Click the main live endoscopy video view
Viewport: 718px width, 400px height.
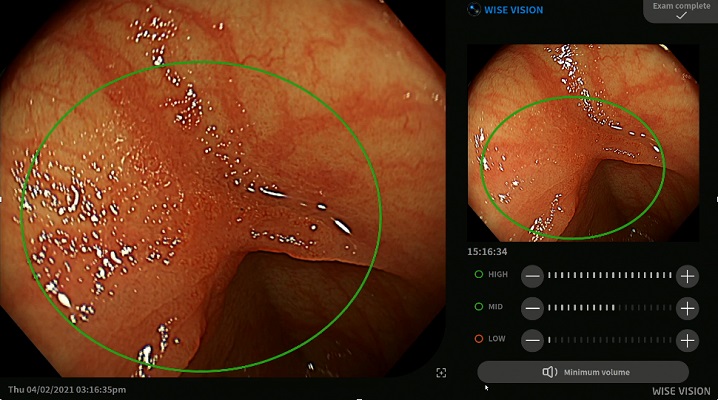[x=223, y=189]
